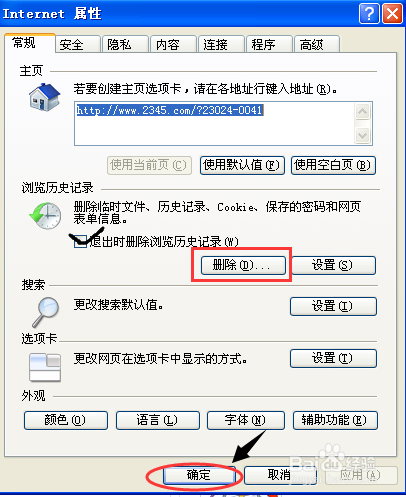Click the 删除(D)... button
The image size is (406, 497).
click(243, 265)
